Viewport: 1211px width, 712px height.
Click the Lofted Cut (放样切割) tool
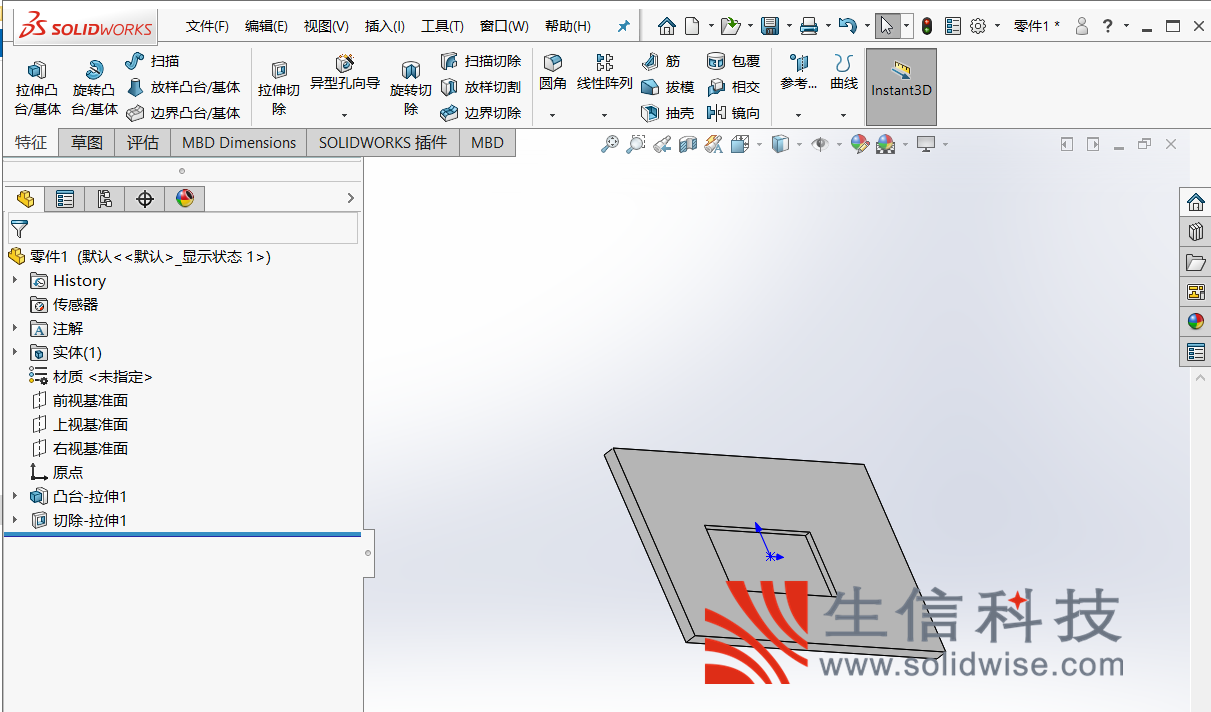point(480,87)
